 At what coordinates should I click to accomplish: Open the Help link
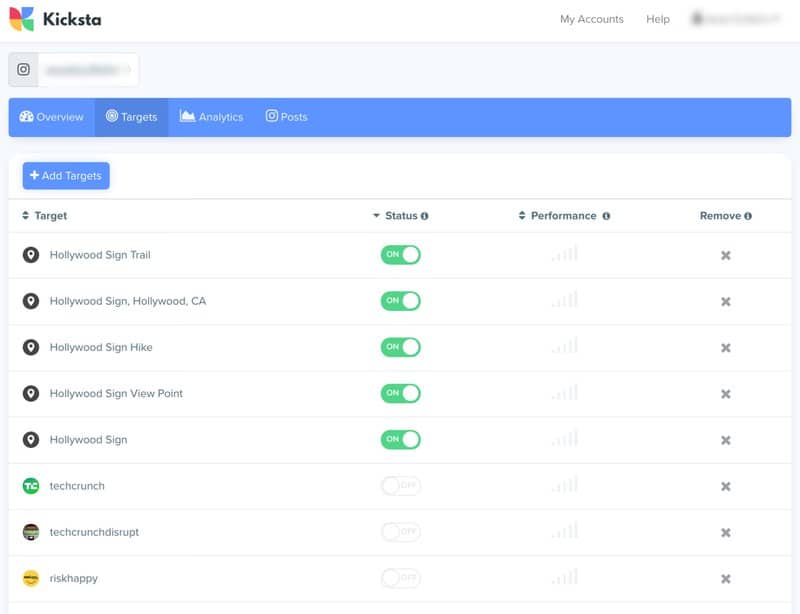[658, 19]
